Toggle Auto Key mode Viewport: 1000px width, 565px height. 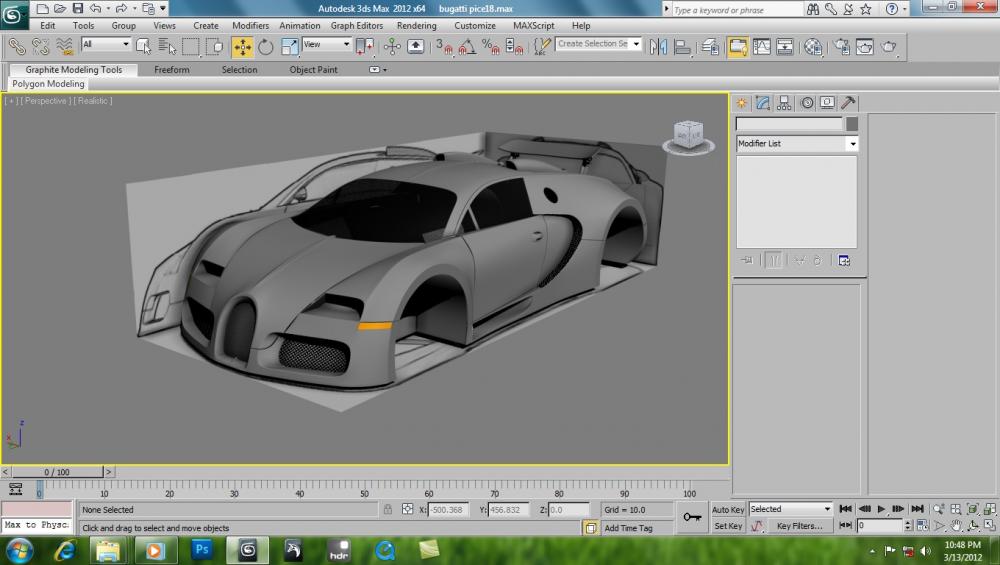(728, 510)
